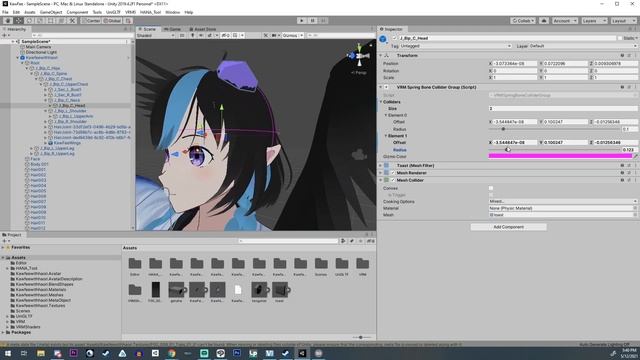Screen dimensions: 640x360
Task: Select the Move tool in toolbar
Action: (19, 20)
